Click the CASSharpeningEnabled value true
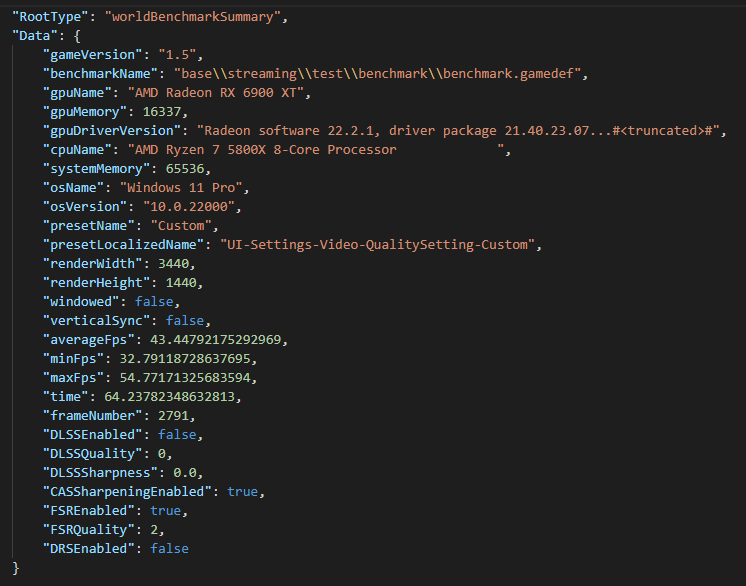The height and width of the screenshot is (586, 746). coord(242,492)
